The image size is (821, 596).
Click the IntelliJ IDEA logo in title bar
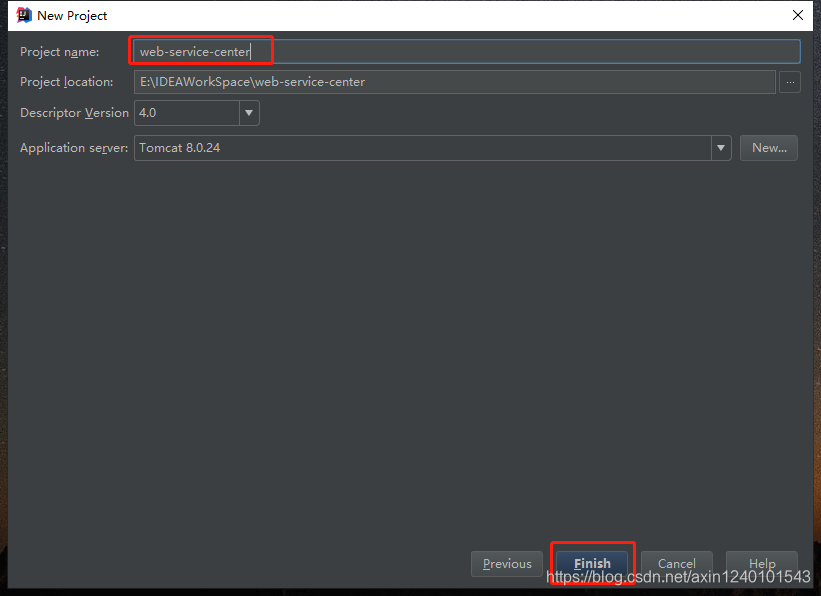tap(24, 15)
